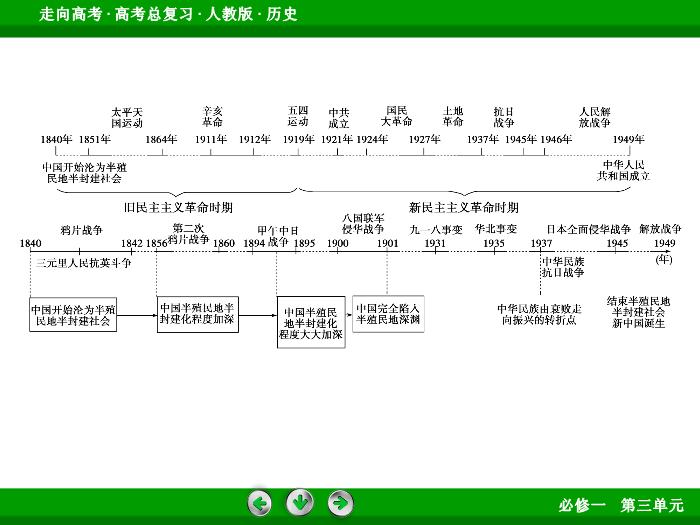Click the 甲午中日战争 label
Image resolution: width=700 pixels, height=525 pixels.
coord(277,236)
